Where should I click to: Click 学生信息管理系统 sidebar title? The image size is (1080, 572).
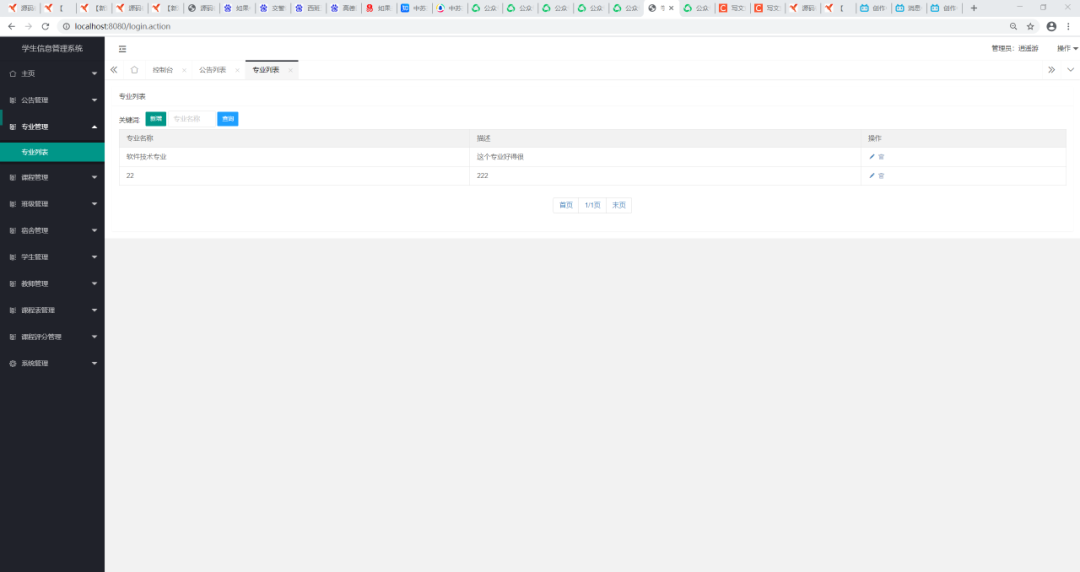tap(52, 48)
